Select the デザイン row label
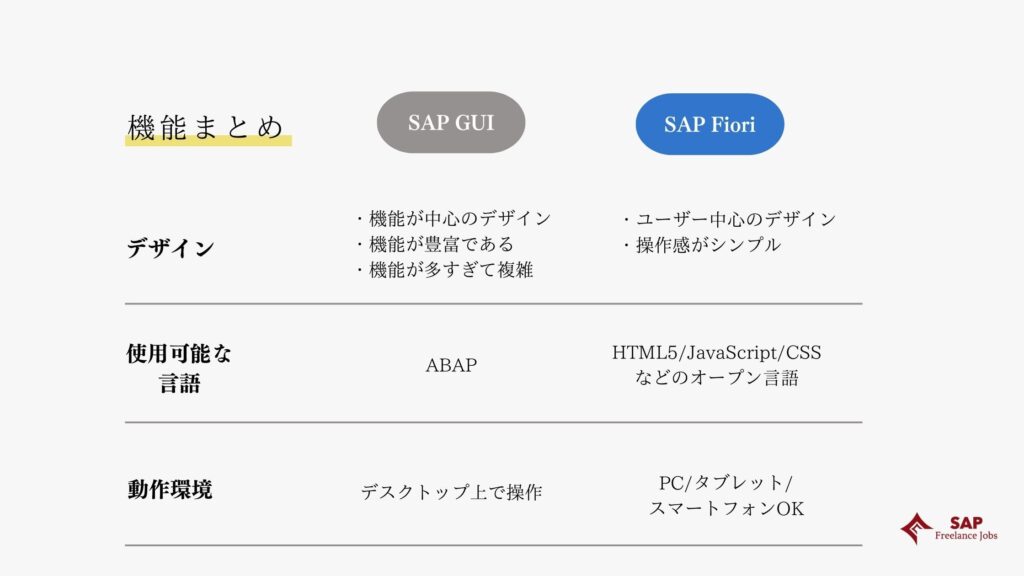 [170, 248]
